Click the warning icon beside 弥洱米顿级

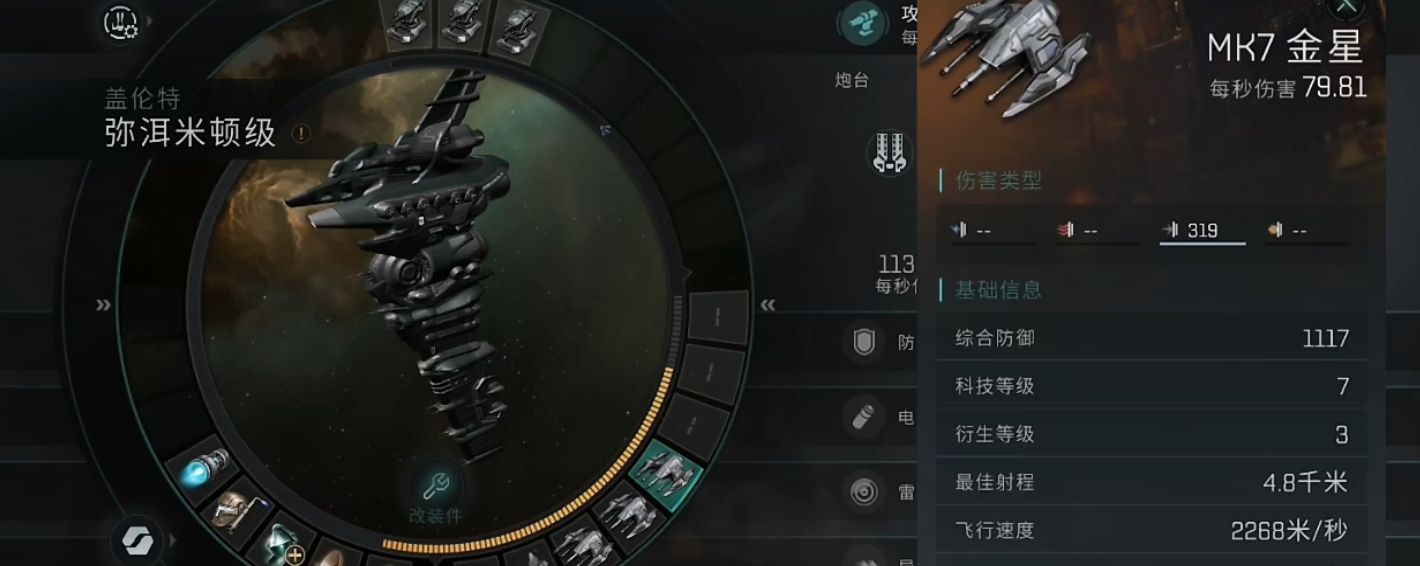tap(300, 133)
